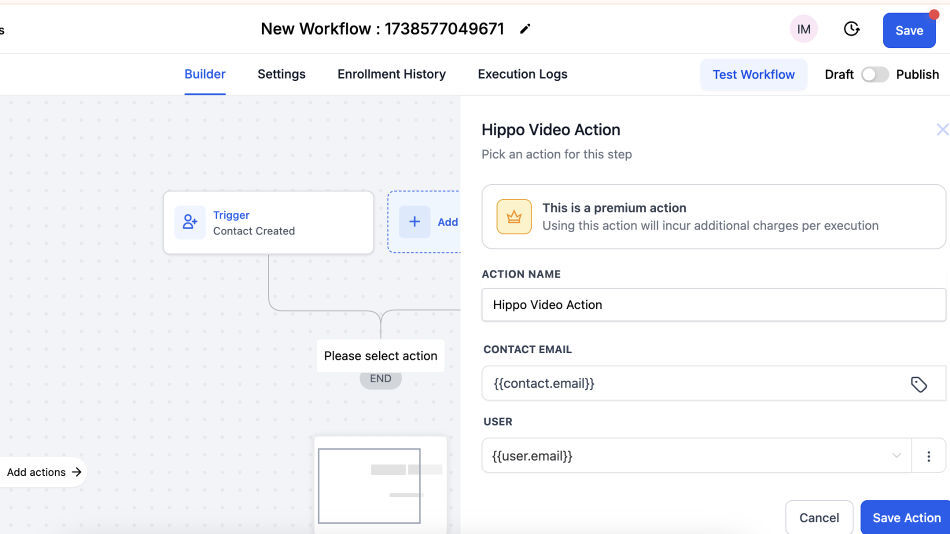The height and width of the screenshot is (534, 950).
Task: Expand the User dropdown chevron
Action: tap(896, 455)
